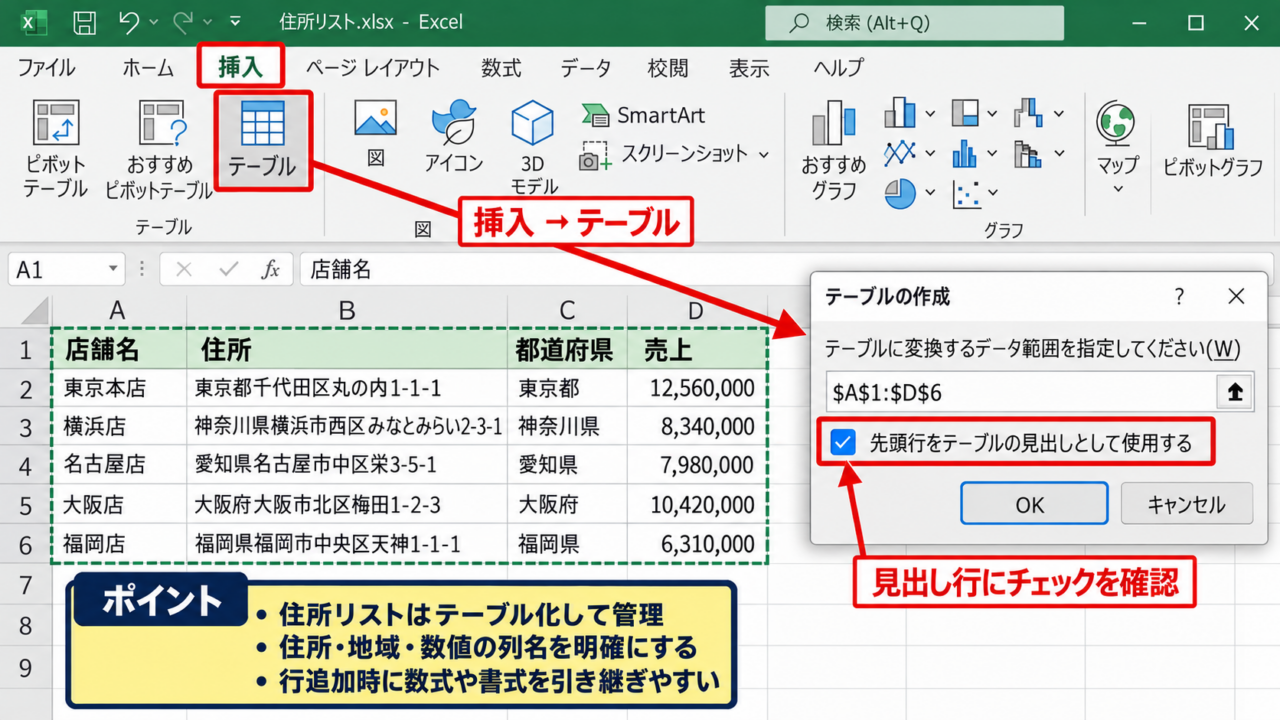
Task: Expand the undo history dropdown arrow
Action: point(153,21)
